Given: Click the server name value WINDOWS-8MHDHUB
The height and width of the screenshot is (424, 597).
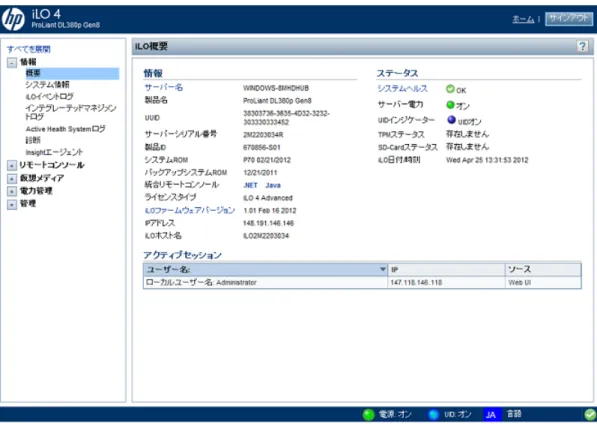Looking at the screenshot, I should 276,88.
